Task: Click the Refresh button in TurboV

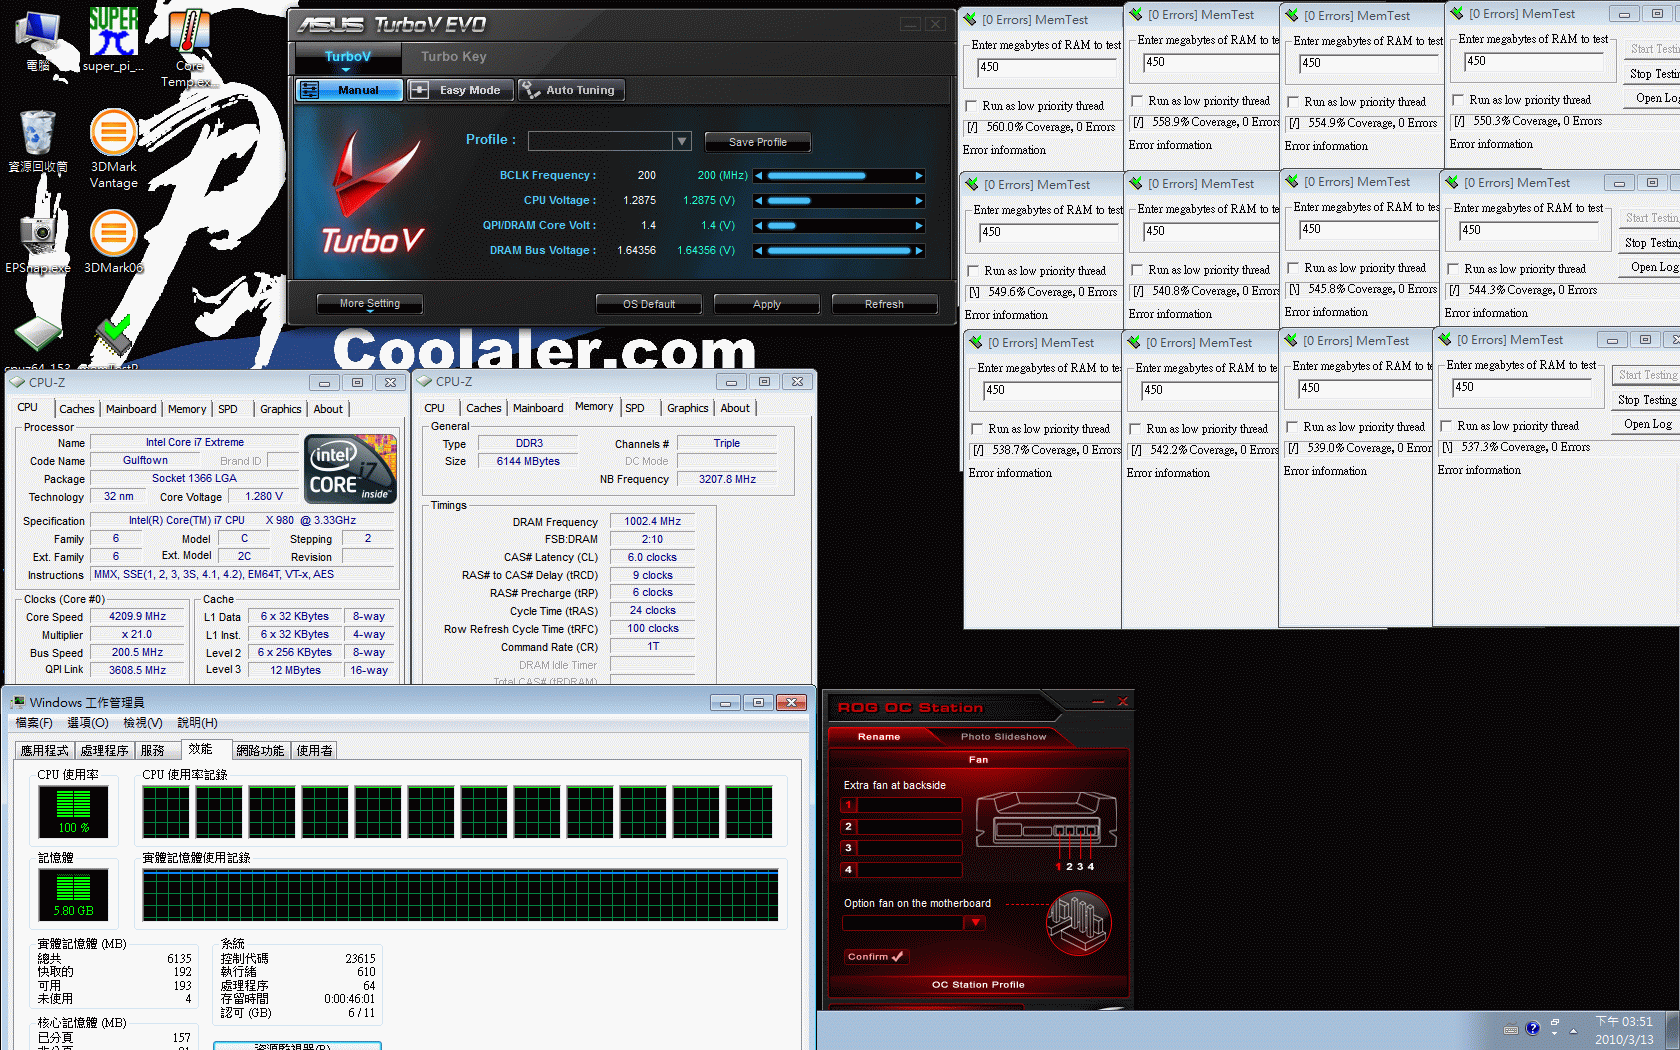Action: pos(884,304)
